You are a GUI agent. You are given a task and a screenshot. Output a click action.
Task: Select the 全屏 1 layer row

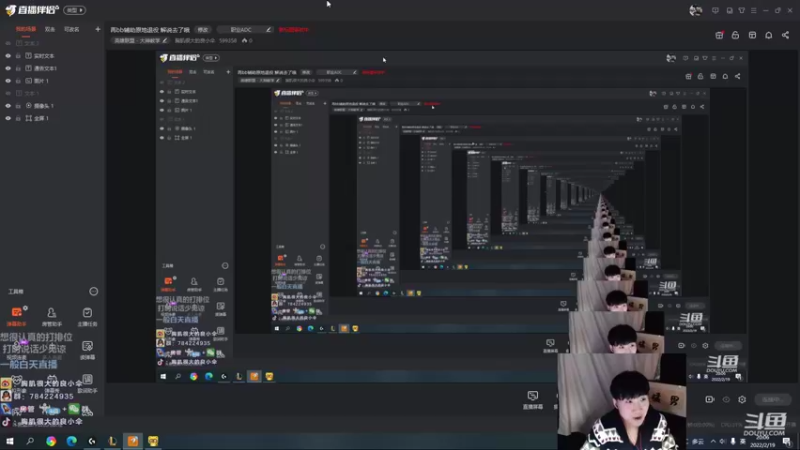pyautogui.click(x=52, y=118)
